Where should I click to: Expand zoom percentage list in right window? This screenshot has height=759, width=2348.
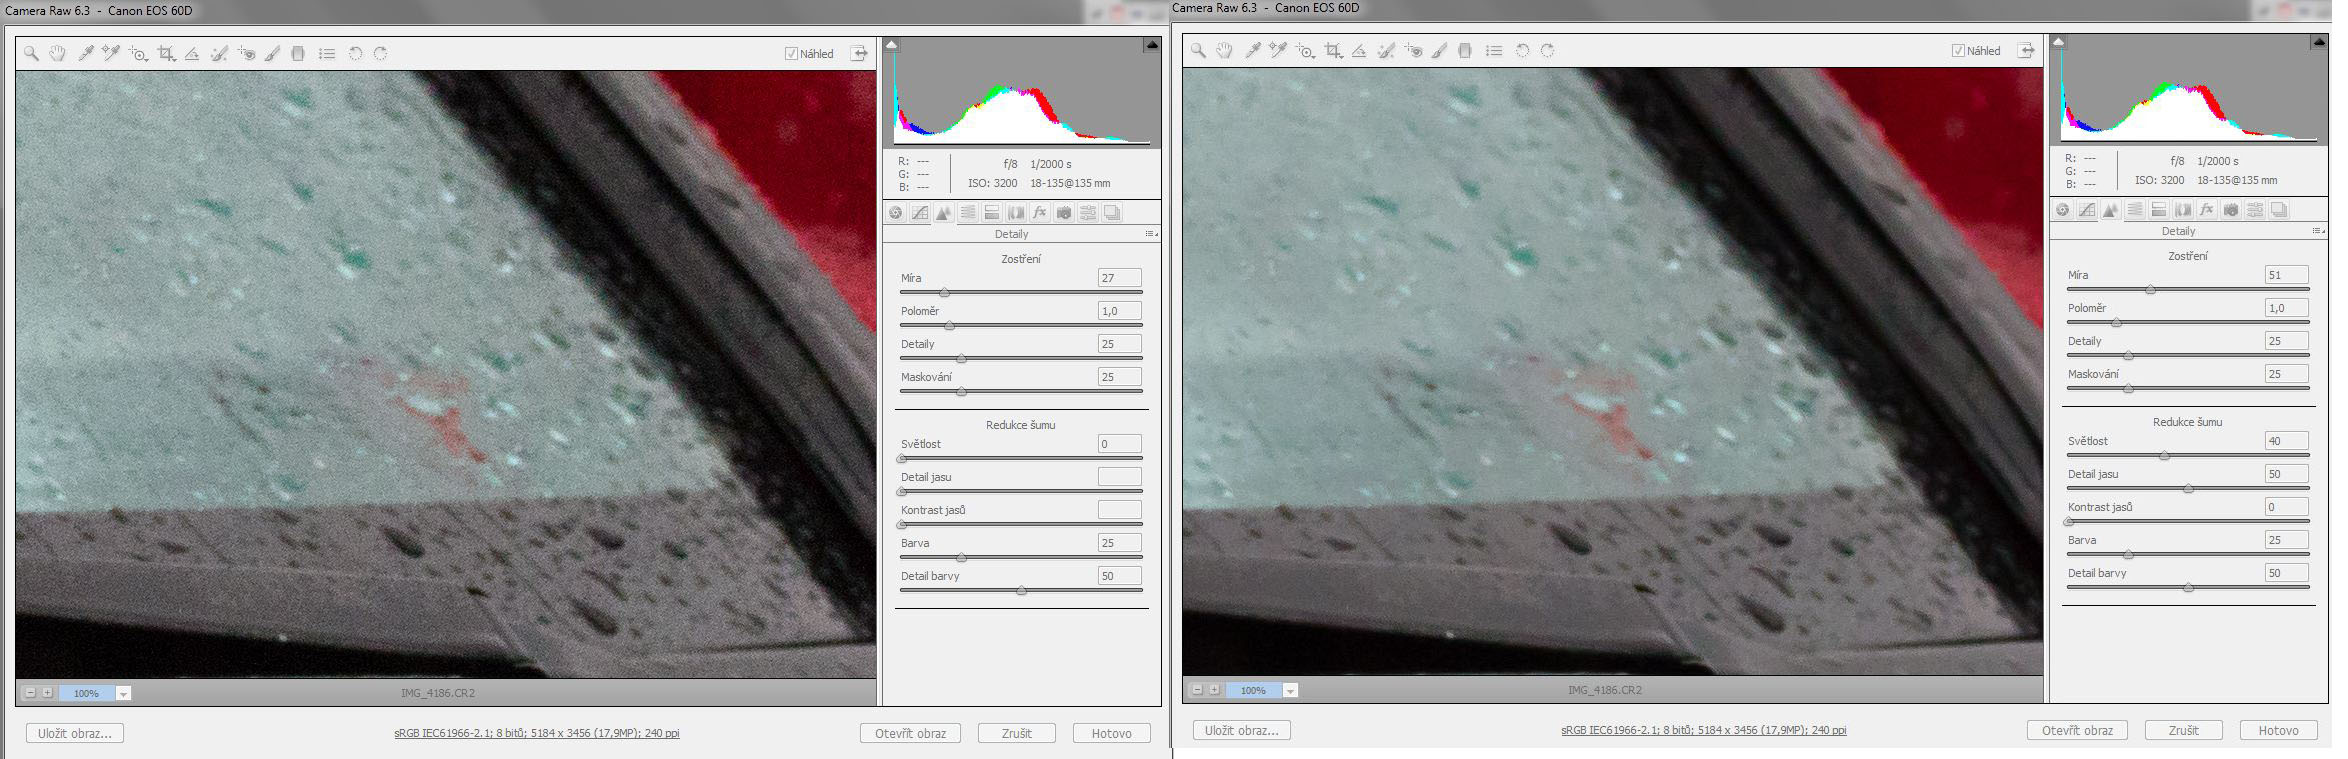pyautogui.click(x=1290, y=690)
